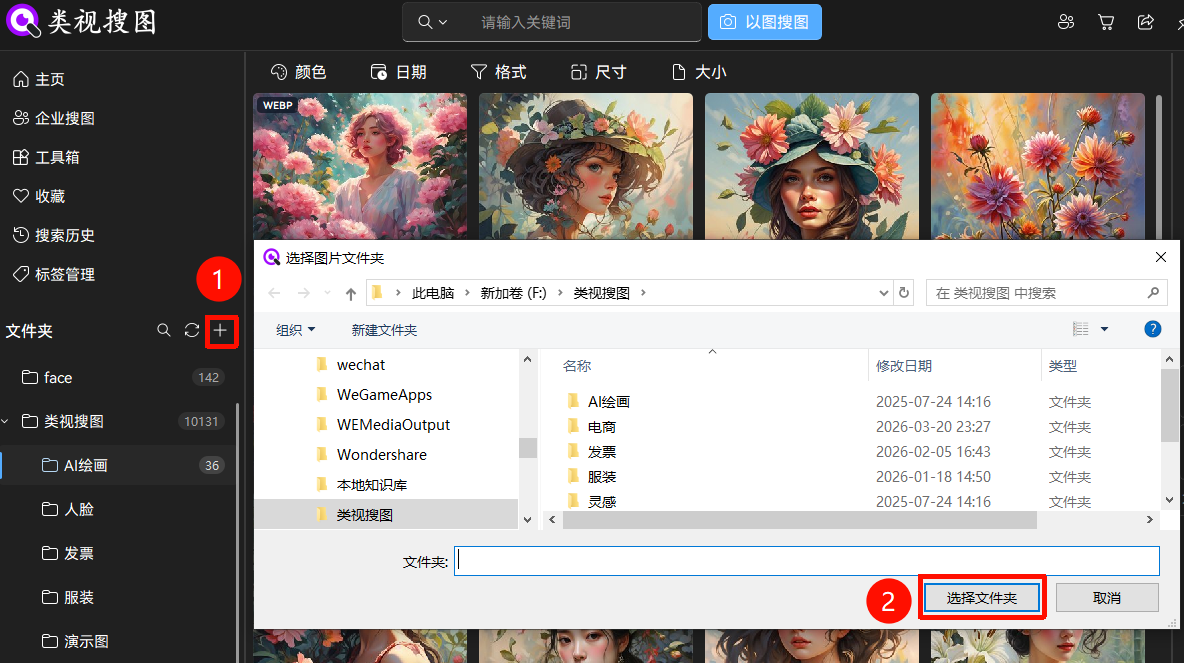The image size is (1184, 663).
Task: Select the 电商 folder in file list
Action: click(x=602, y=427)
